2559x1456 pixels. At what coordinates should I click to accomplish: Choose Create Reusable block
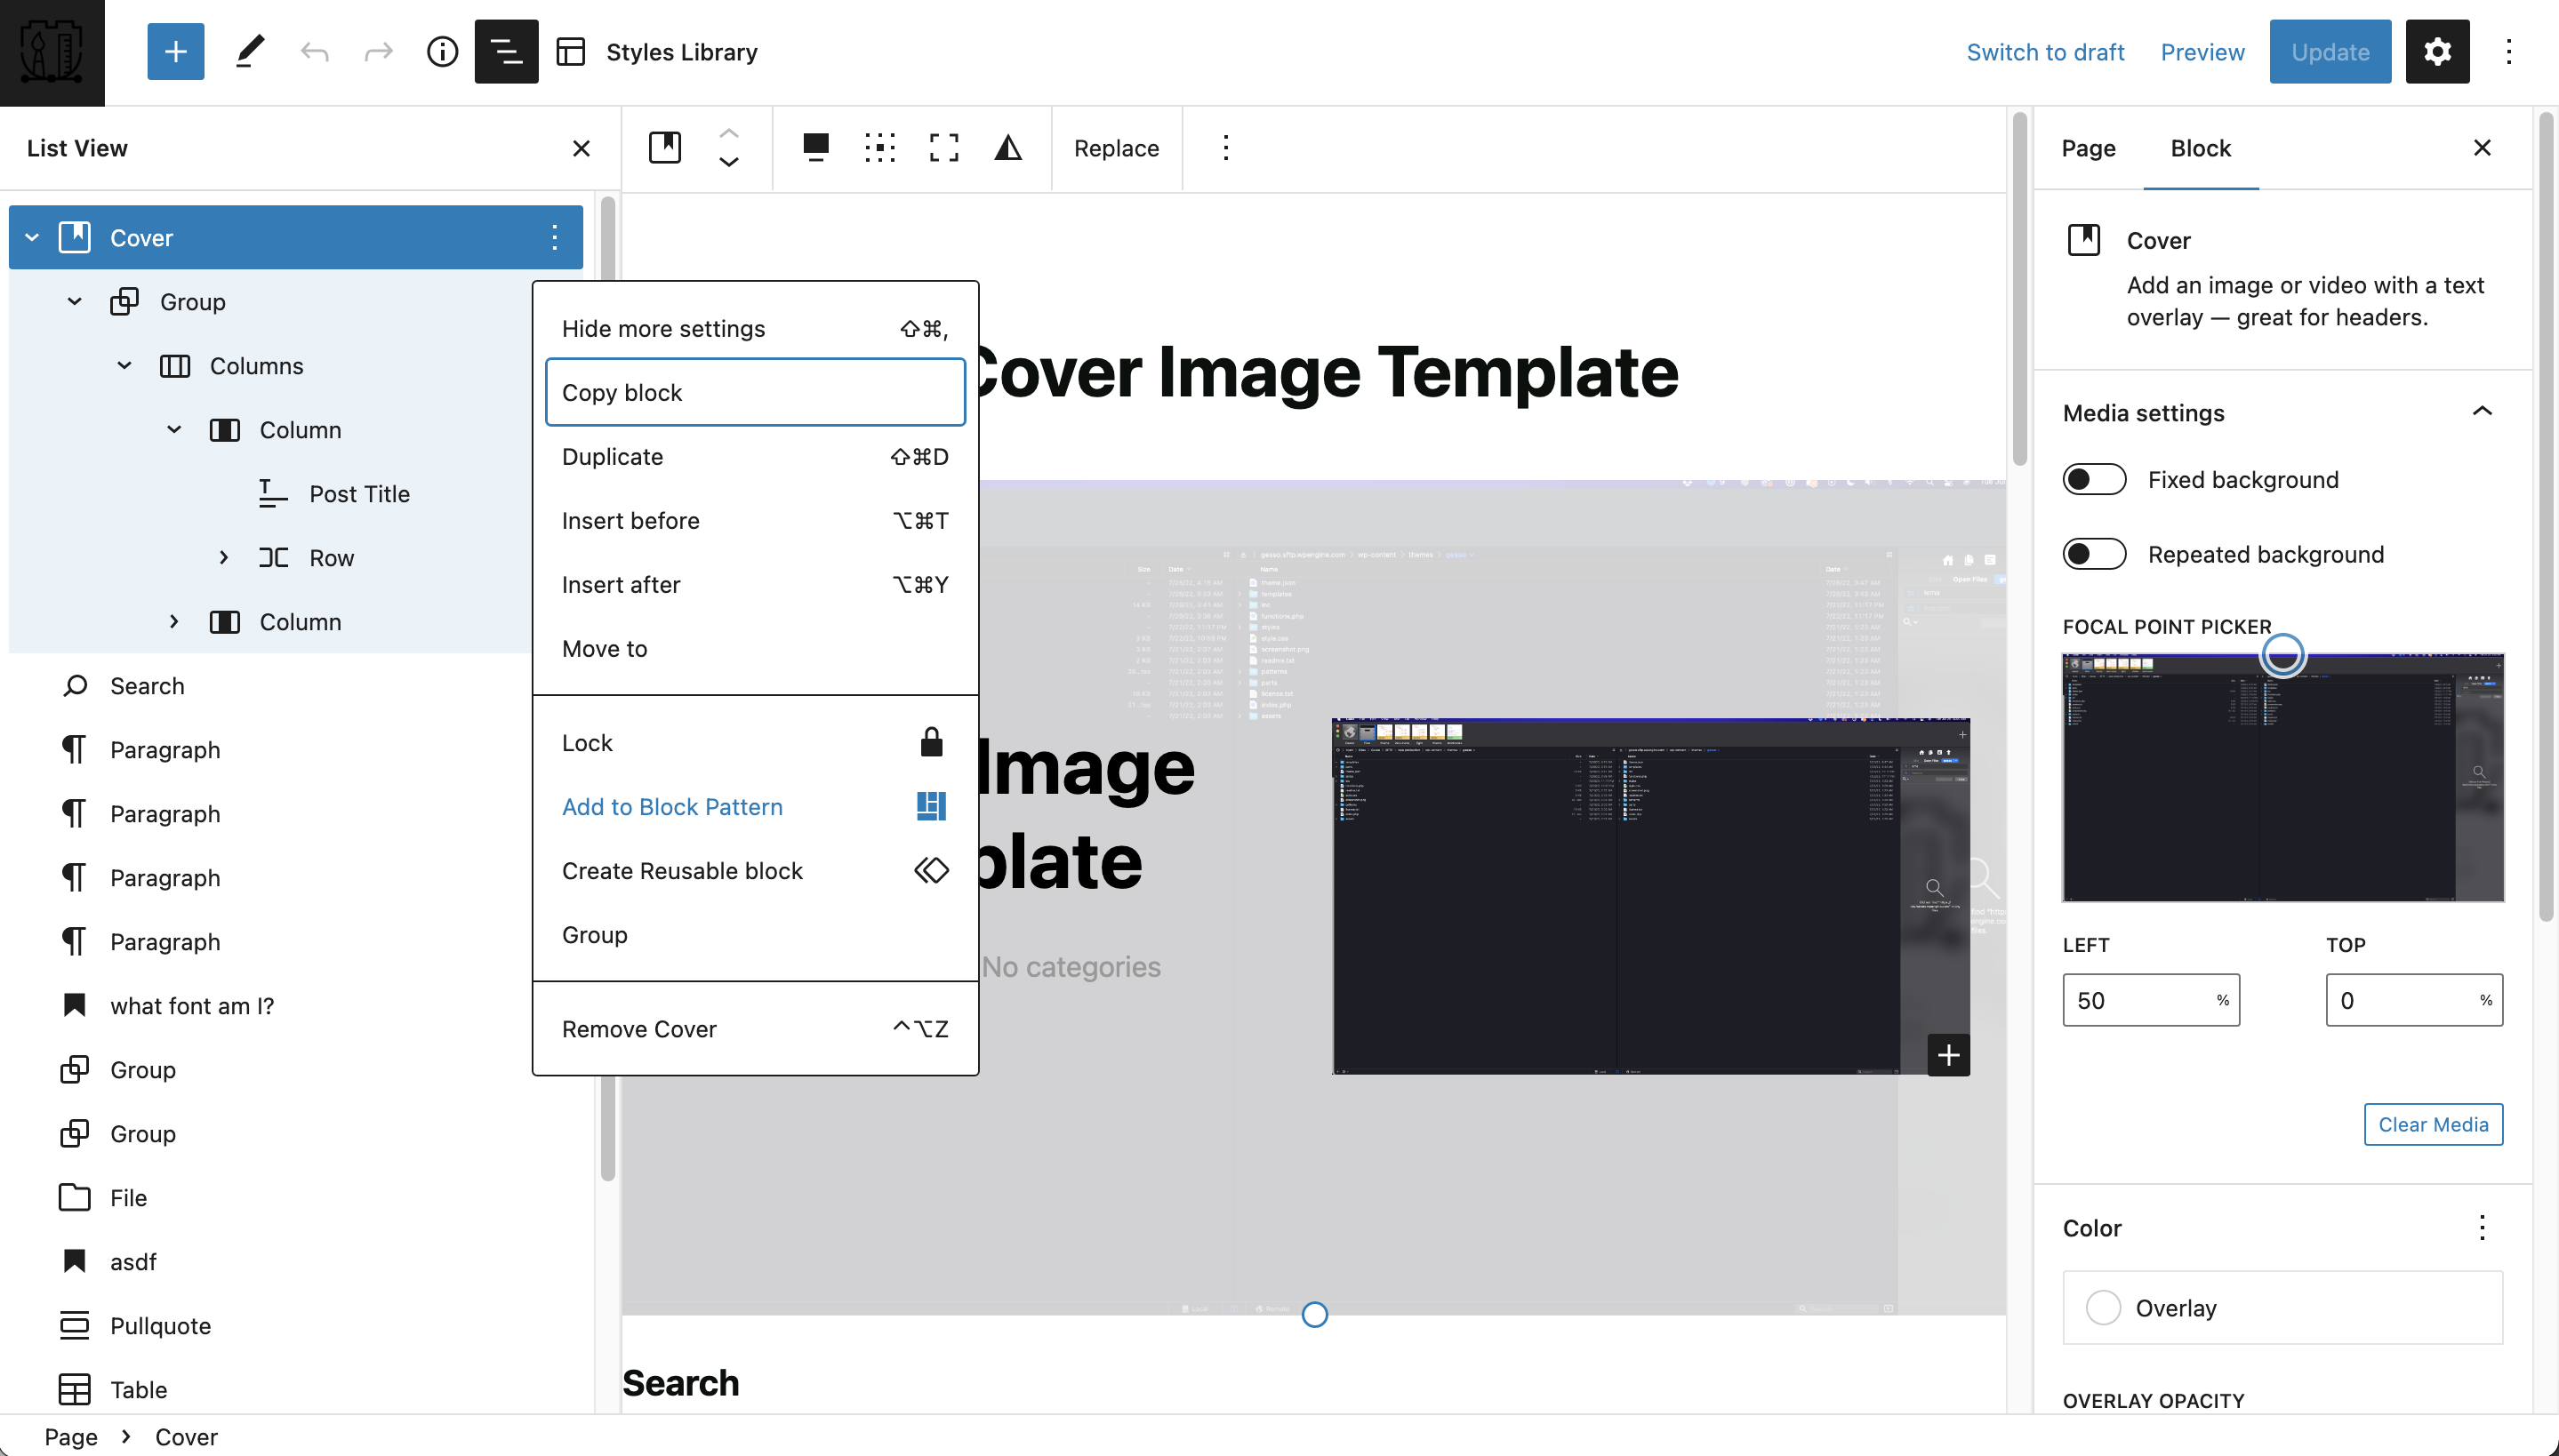coord(755,870)
